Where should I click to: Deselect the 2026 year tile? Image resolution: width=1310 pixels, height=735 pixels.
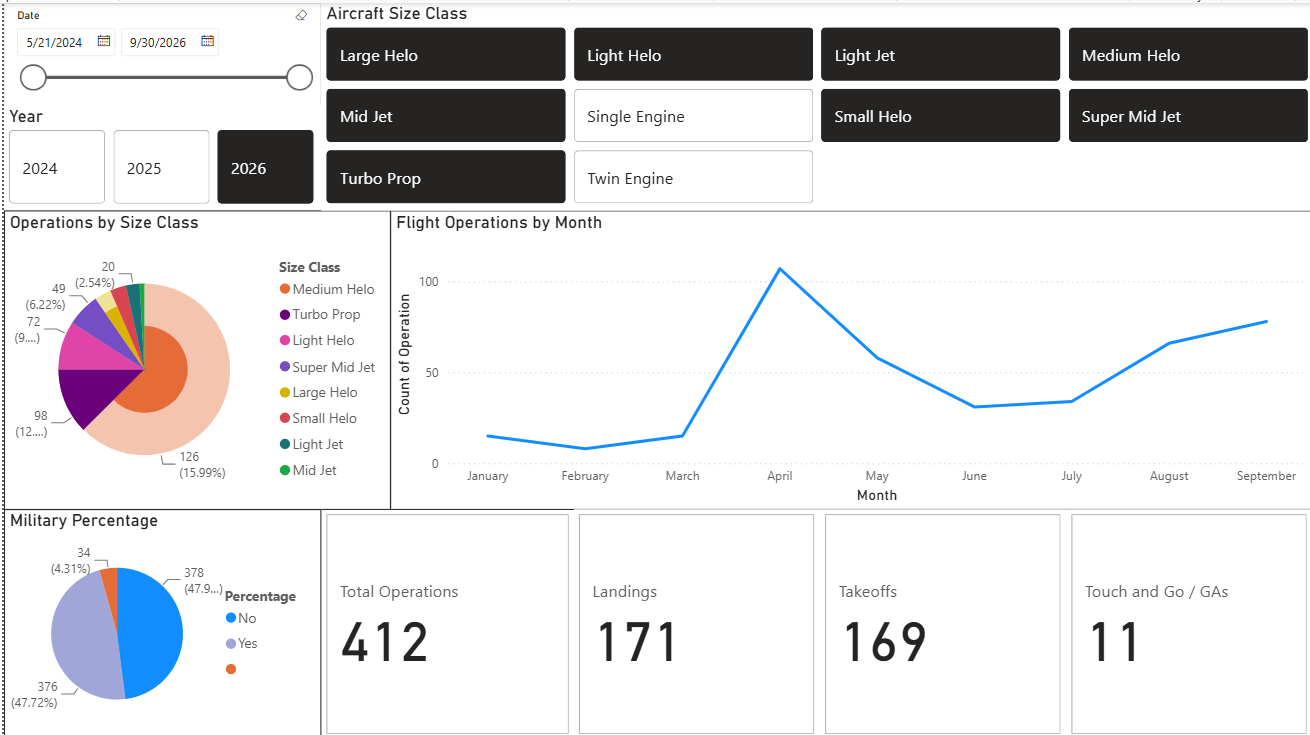click(265, 167)
